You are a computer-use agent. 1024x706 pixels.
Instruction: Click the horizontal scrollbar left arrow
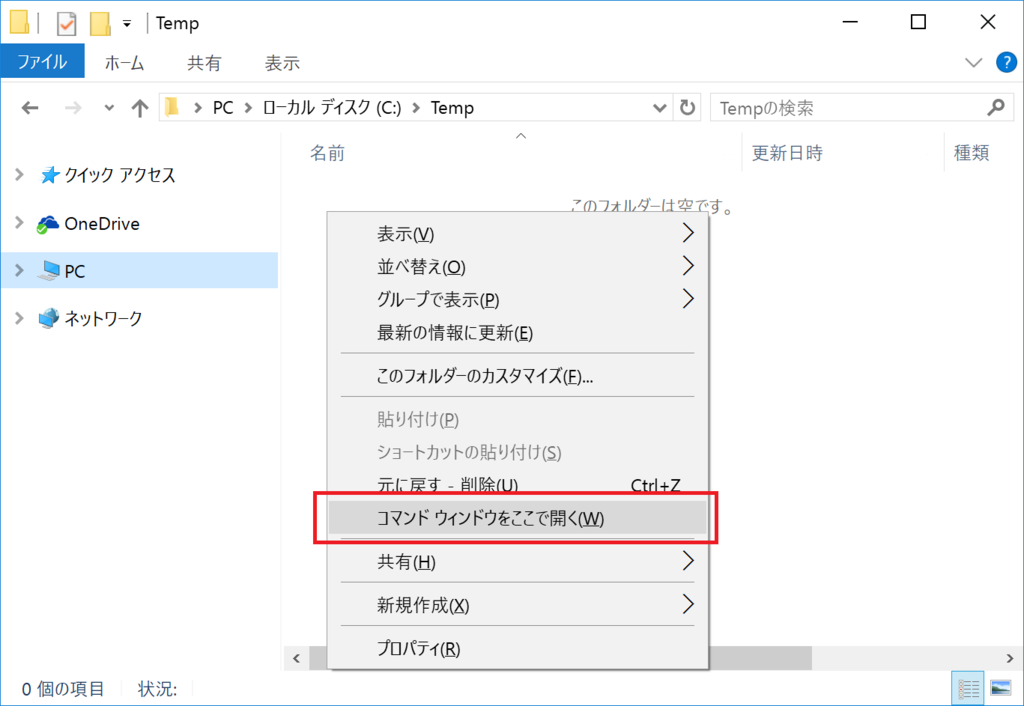tap(296, 658)
